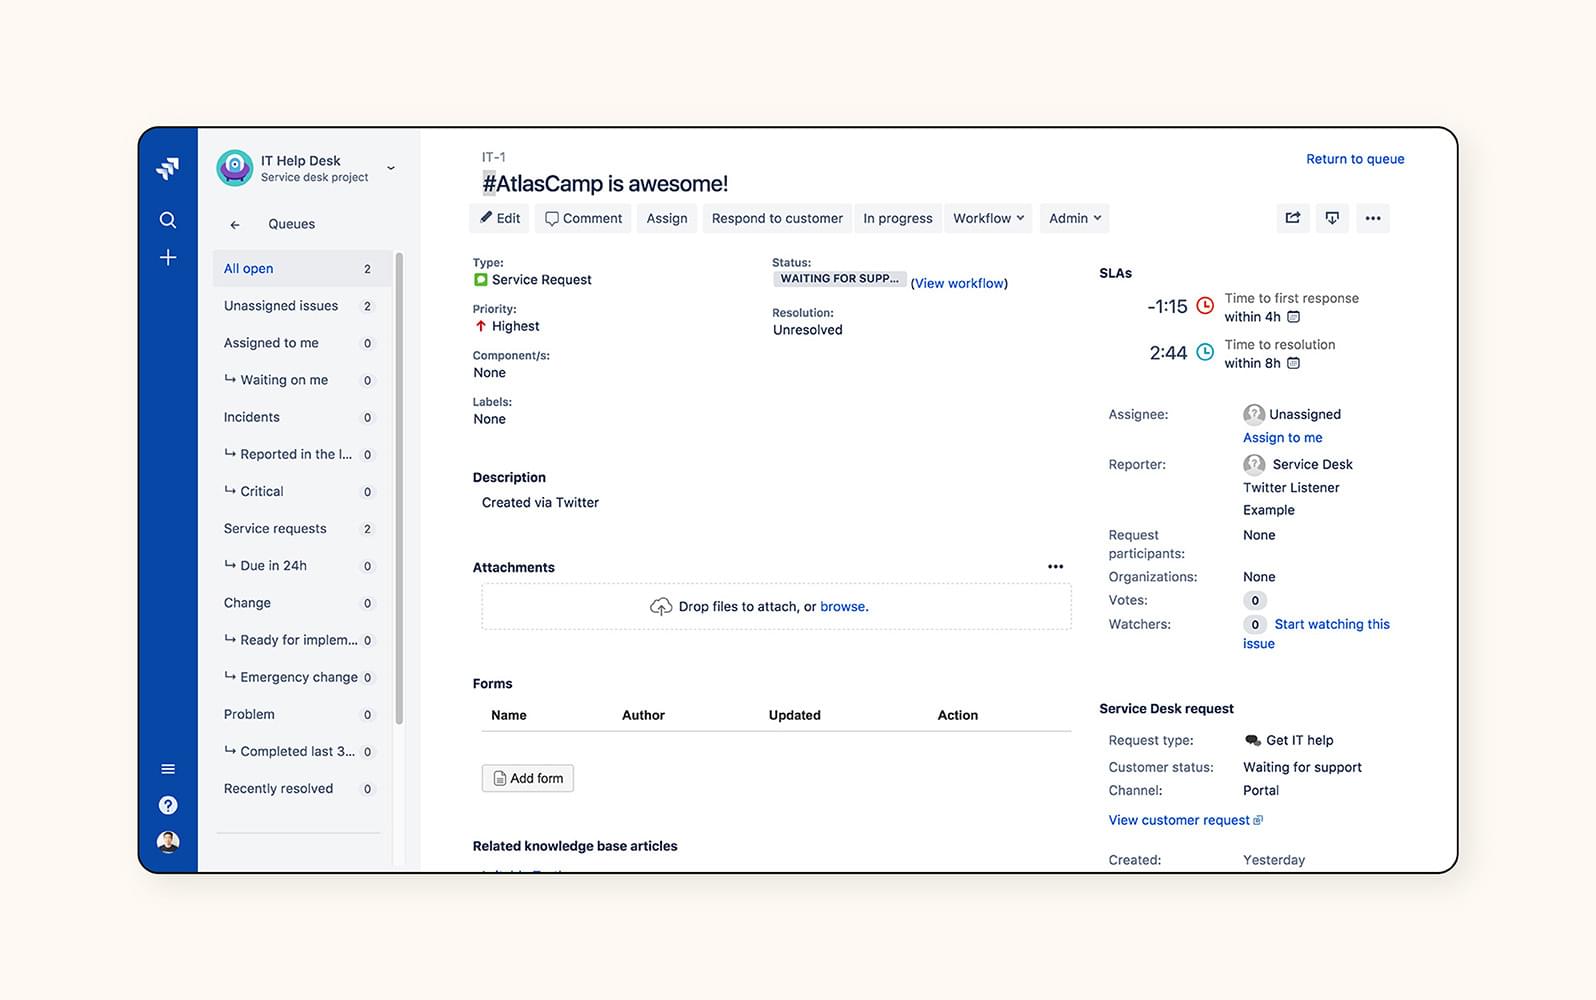
Task: Open search from the blue sidebar
Action: pos(168,220)
